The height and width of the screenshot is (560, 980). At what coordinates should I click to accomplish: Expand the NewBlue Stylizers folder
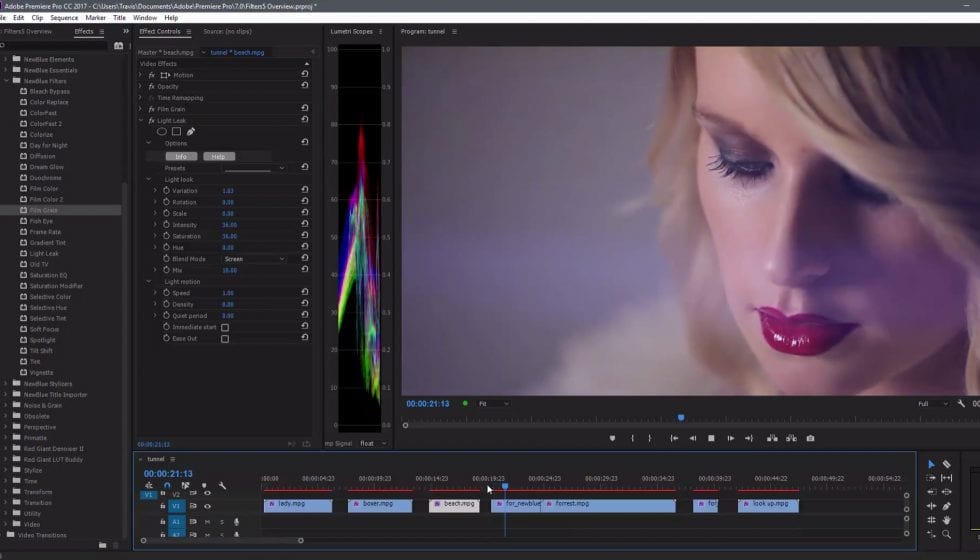point(6,383)
